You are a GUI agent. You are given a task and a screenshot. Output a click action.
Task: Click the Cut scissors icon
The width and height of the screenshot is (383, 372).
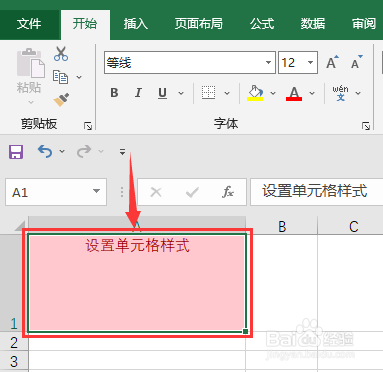click(61, 54)
